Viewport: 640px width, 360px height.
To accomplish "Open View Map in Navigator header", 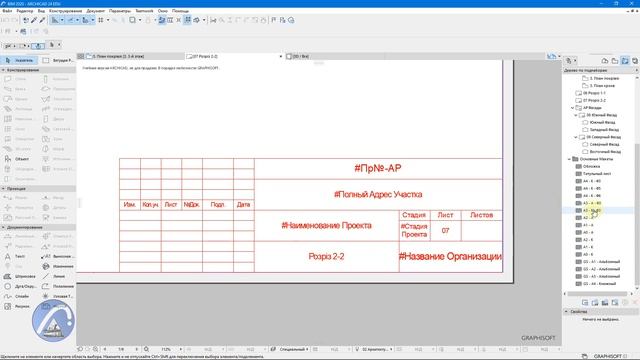I will (615, 61).
